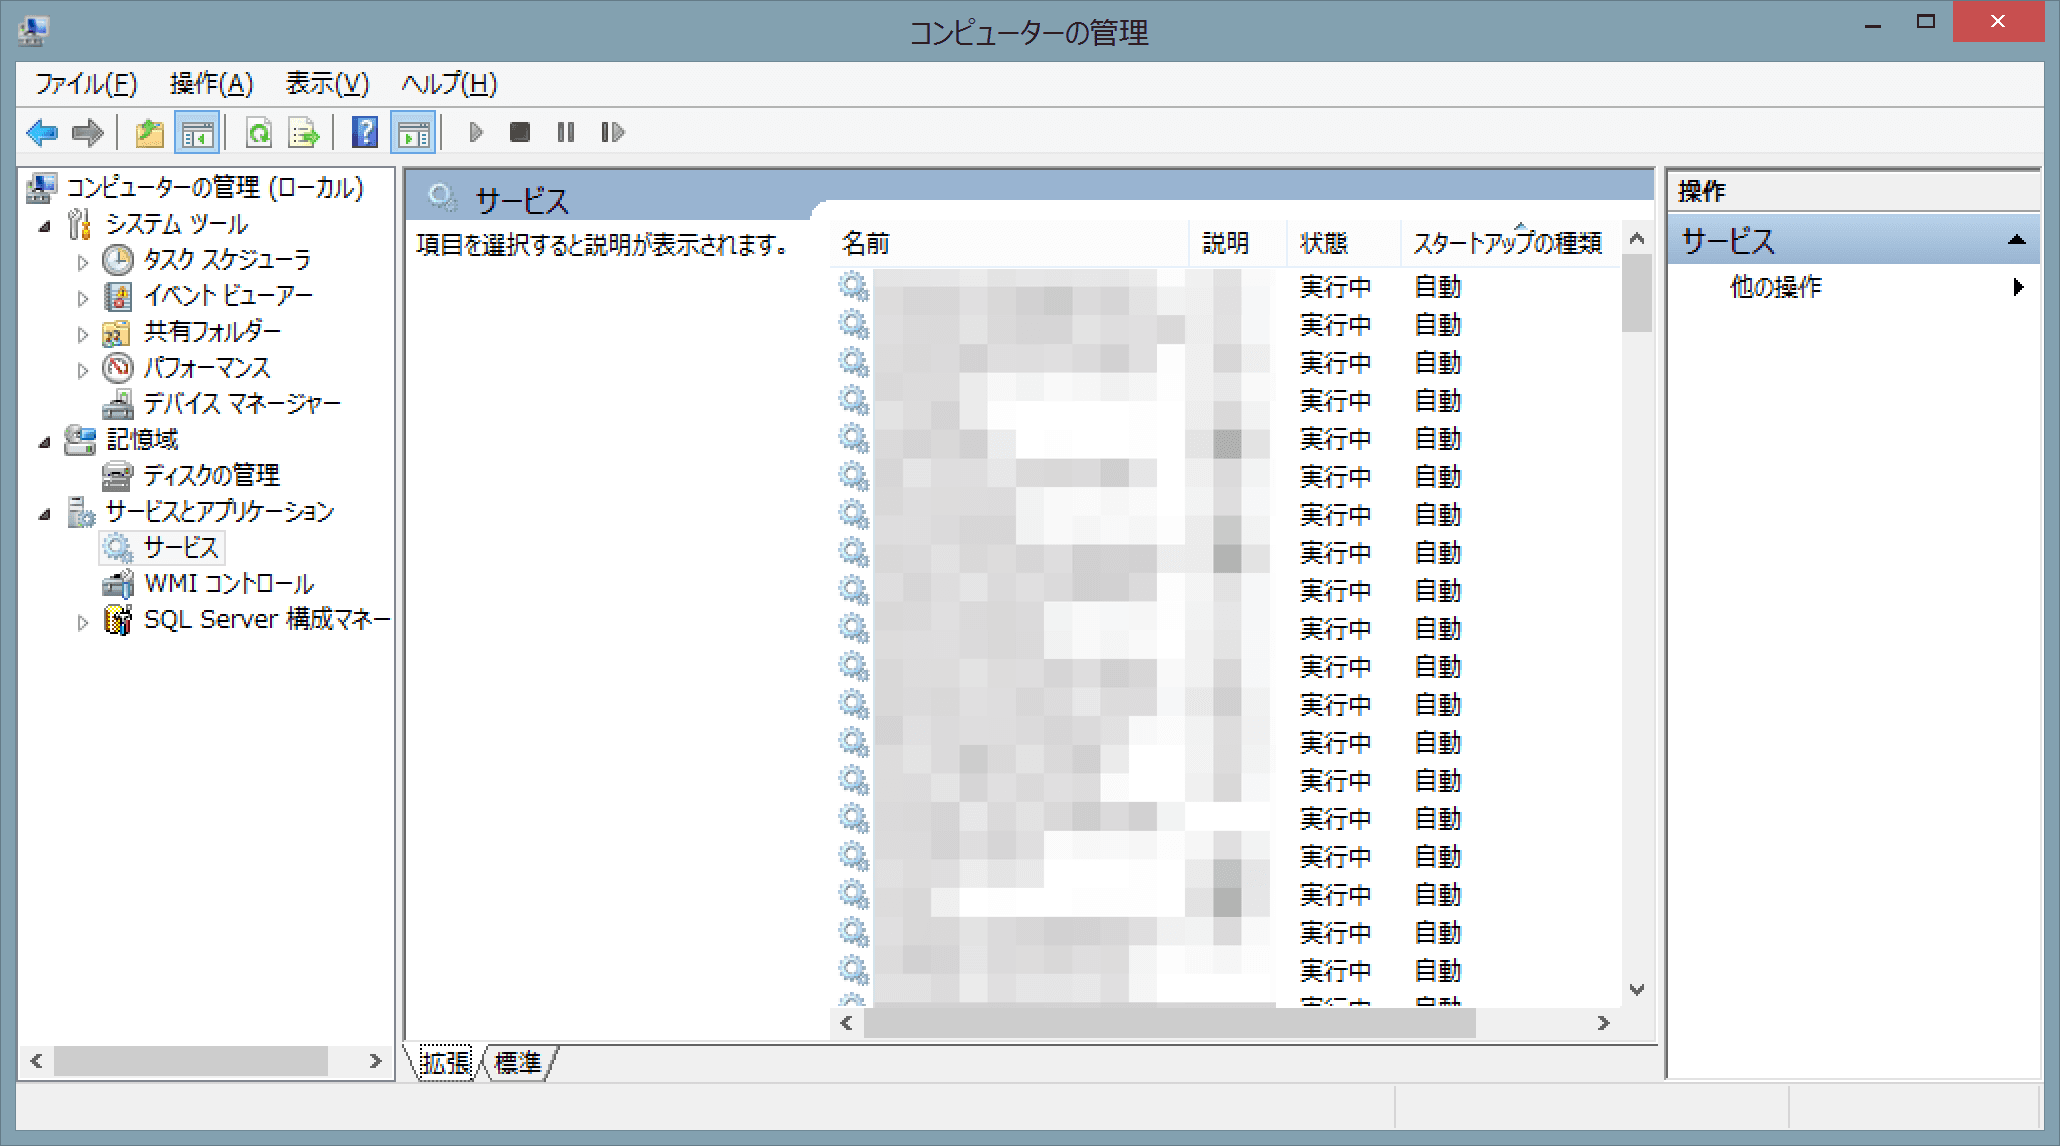2060x1146 pixels.
Task: Toggle the action pane visibility
Action: 414,132
